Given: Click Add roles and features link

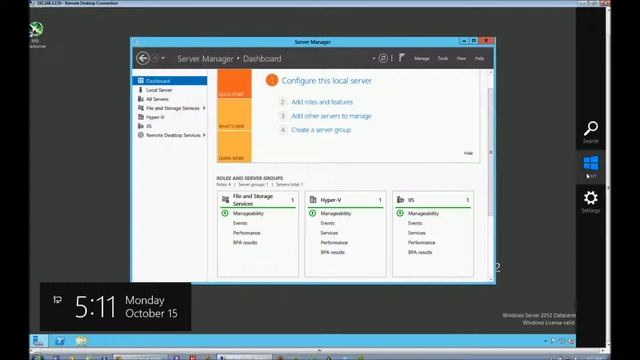Looking at the screenshot, I should 322,102.
